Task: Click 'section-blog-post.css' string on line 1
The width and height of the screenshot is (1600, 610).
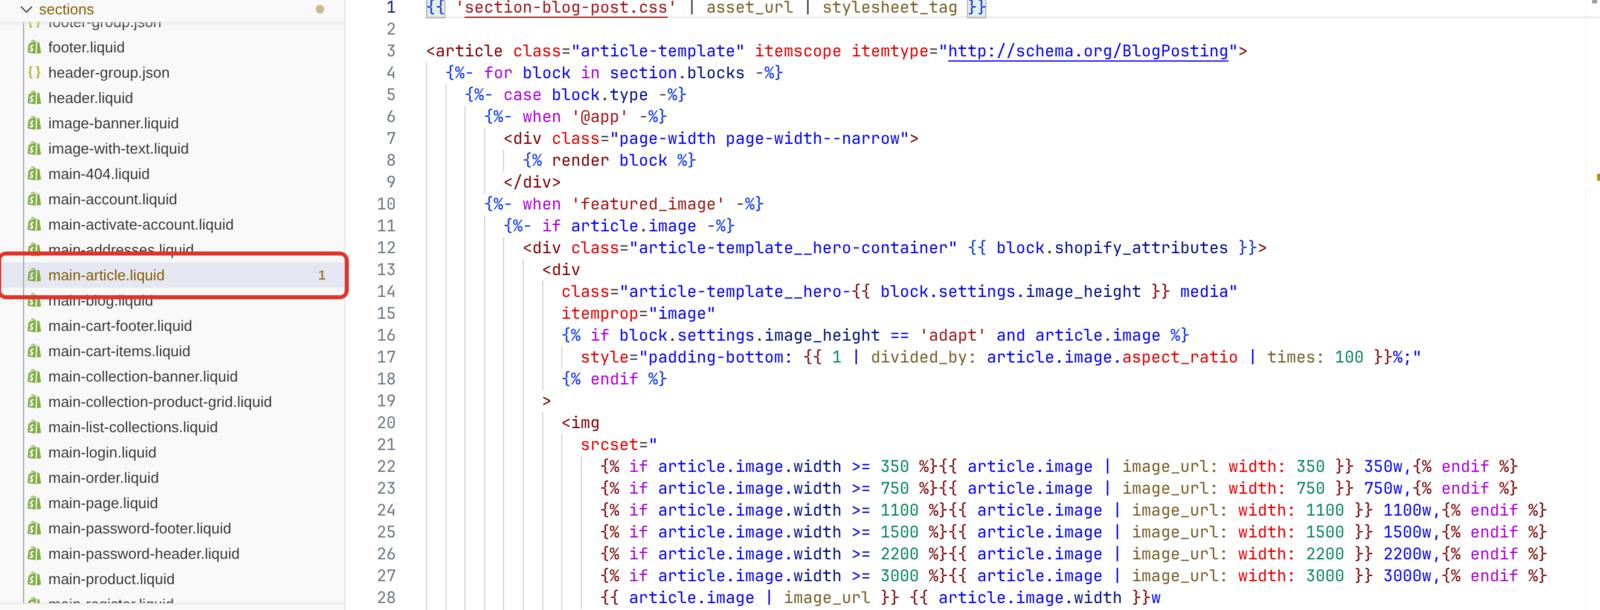Action: [x=566, y=8]
